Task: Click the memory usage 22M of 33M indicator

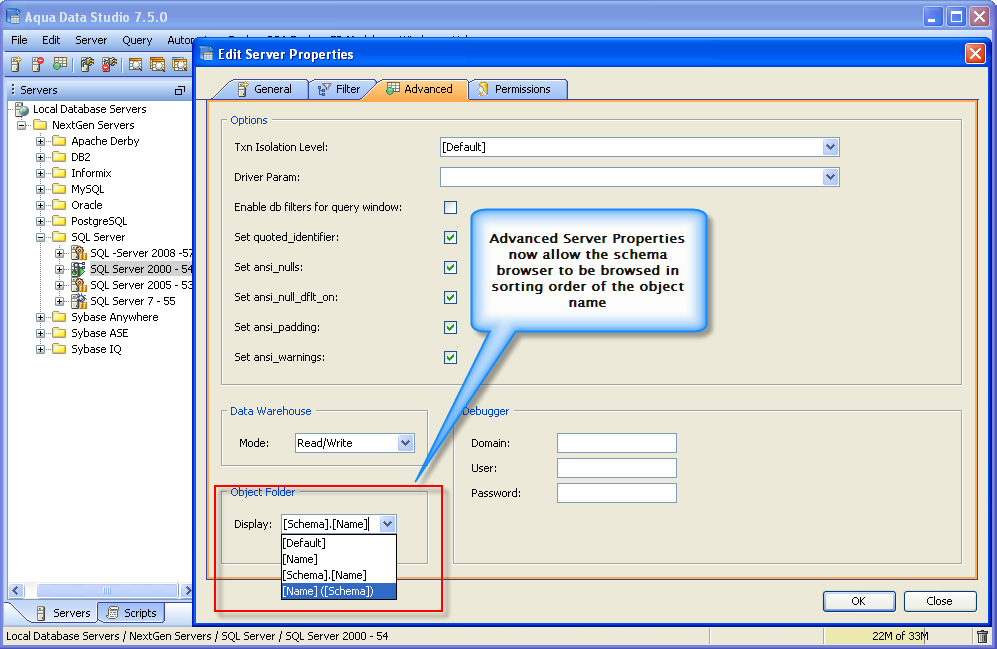Action: pos(898,636)
